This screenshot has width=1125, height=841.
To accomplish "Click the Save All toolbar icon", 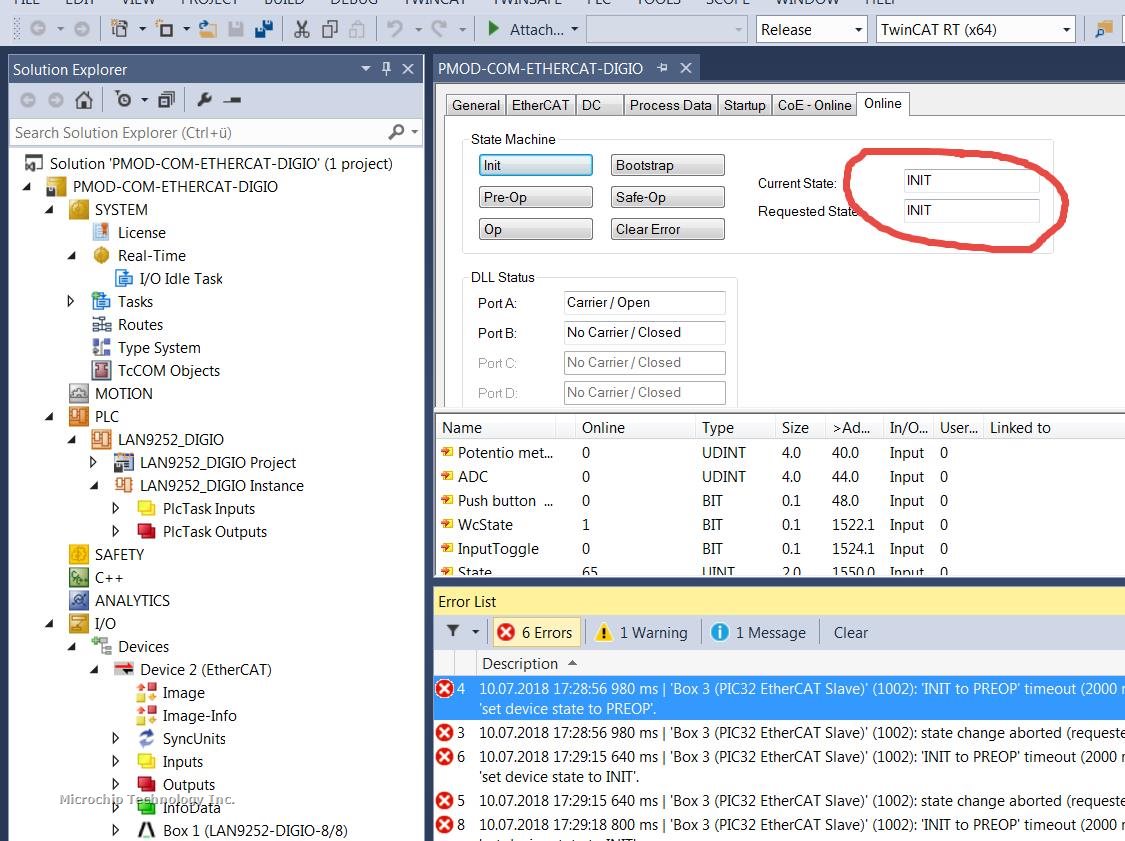I will (264, 29).
